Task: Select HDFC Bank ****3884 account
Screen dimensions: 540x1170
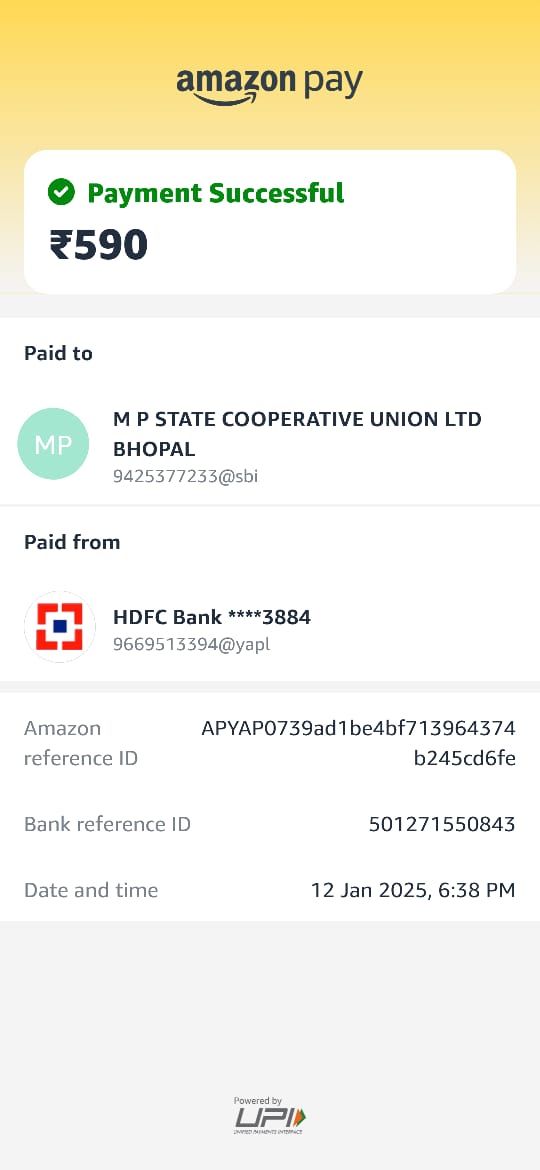Action: click(x=212, y=617)
